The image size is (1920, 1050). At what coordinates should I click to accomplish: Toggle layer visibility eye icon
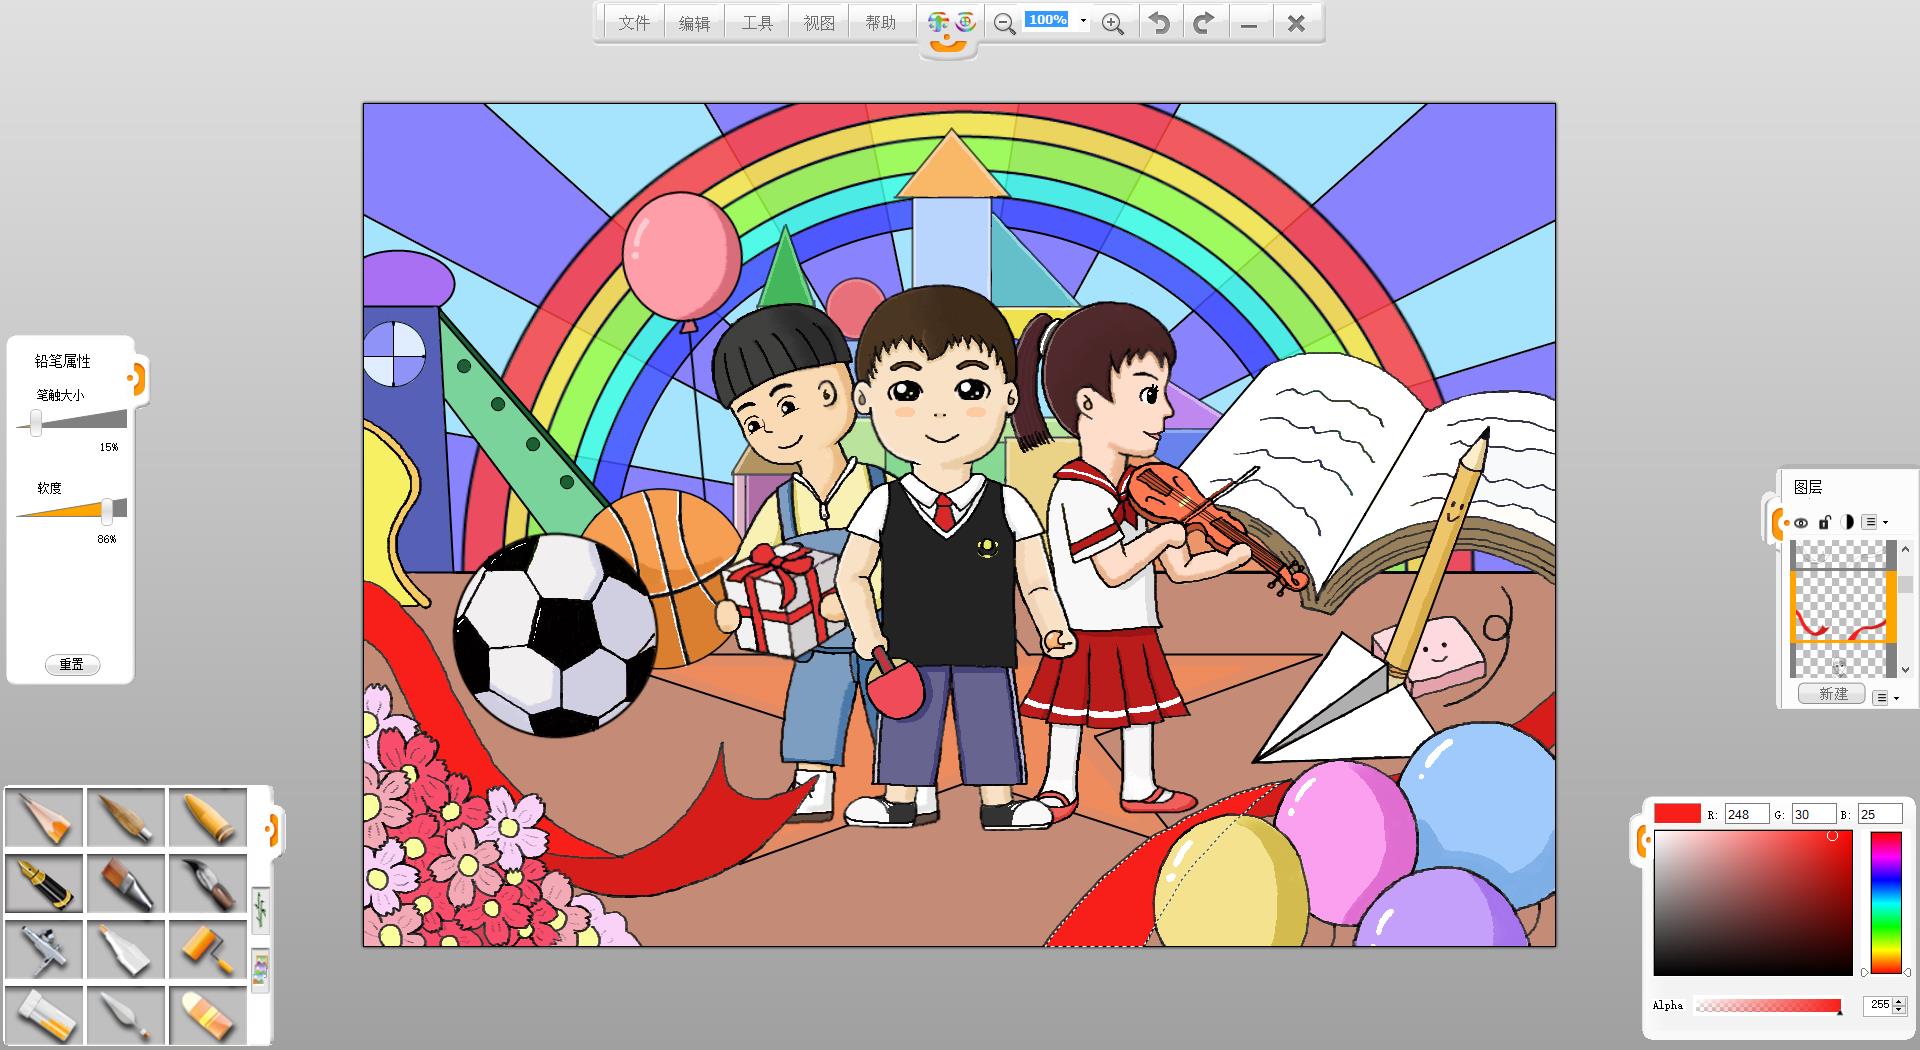pos(1801,522)
